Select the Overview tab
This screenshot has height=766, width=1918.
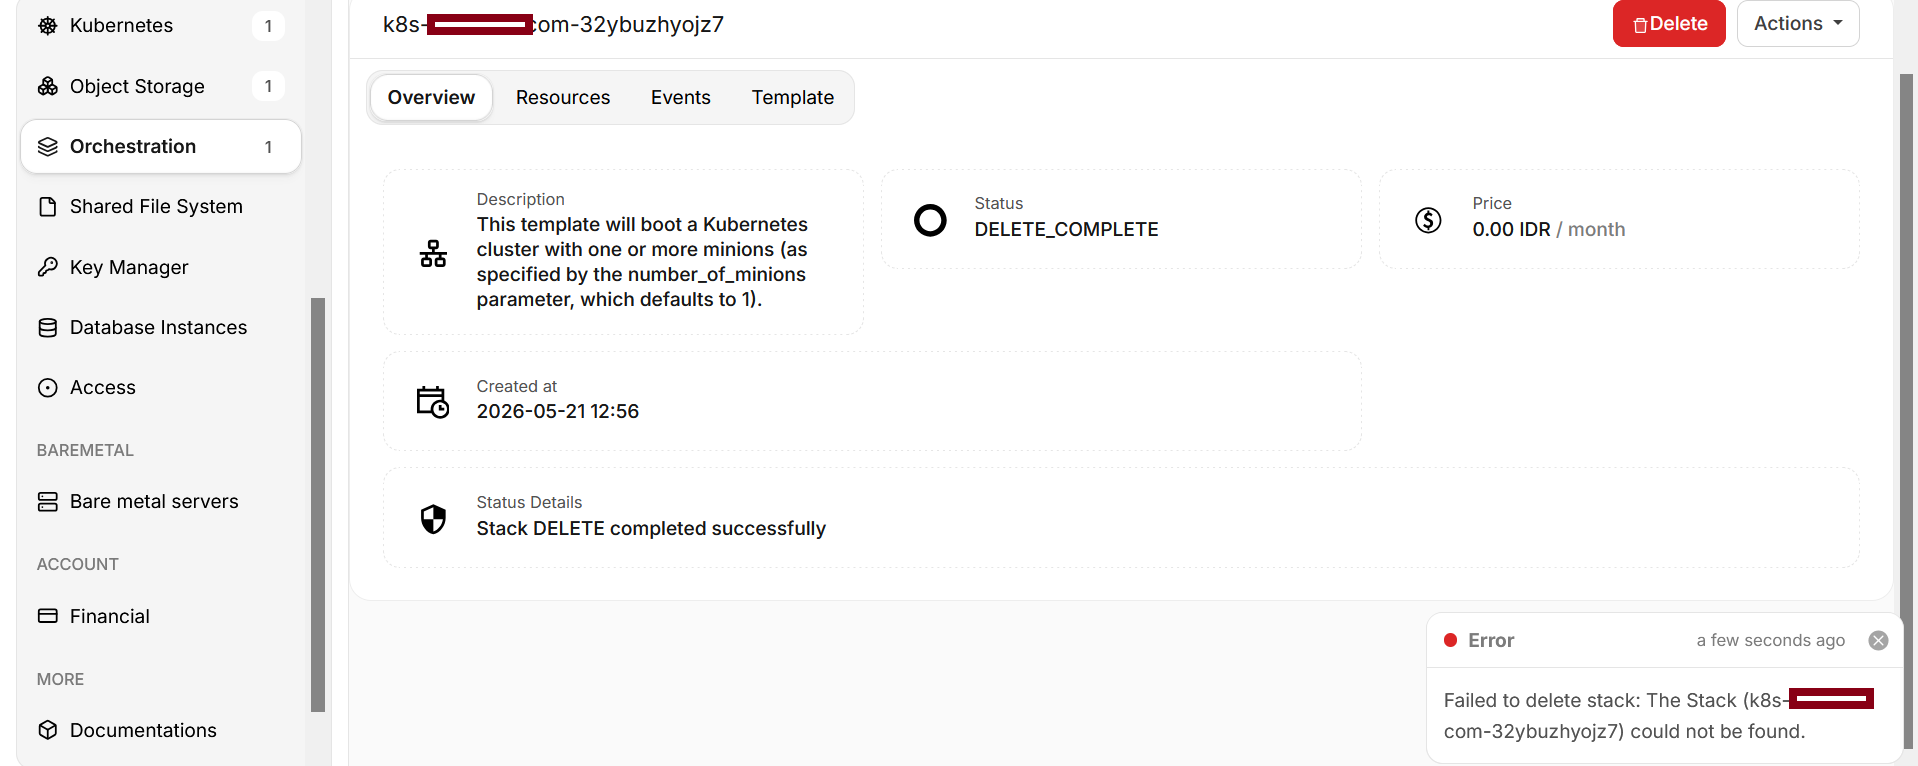pos(431,97)
